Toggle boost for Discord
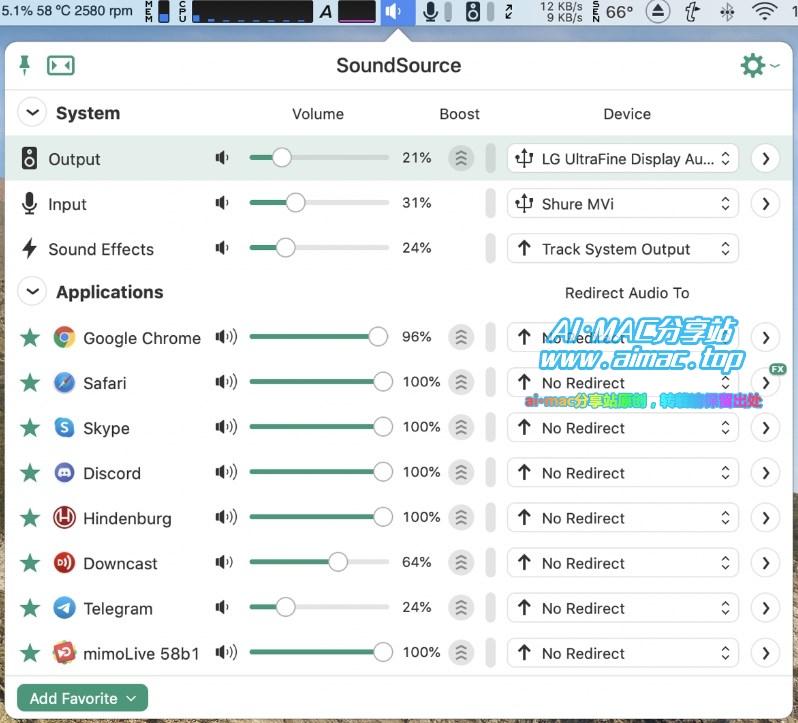 461,473
